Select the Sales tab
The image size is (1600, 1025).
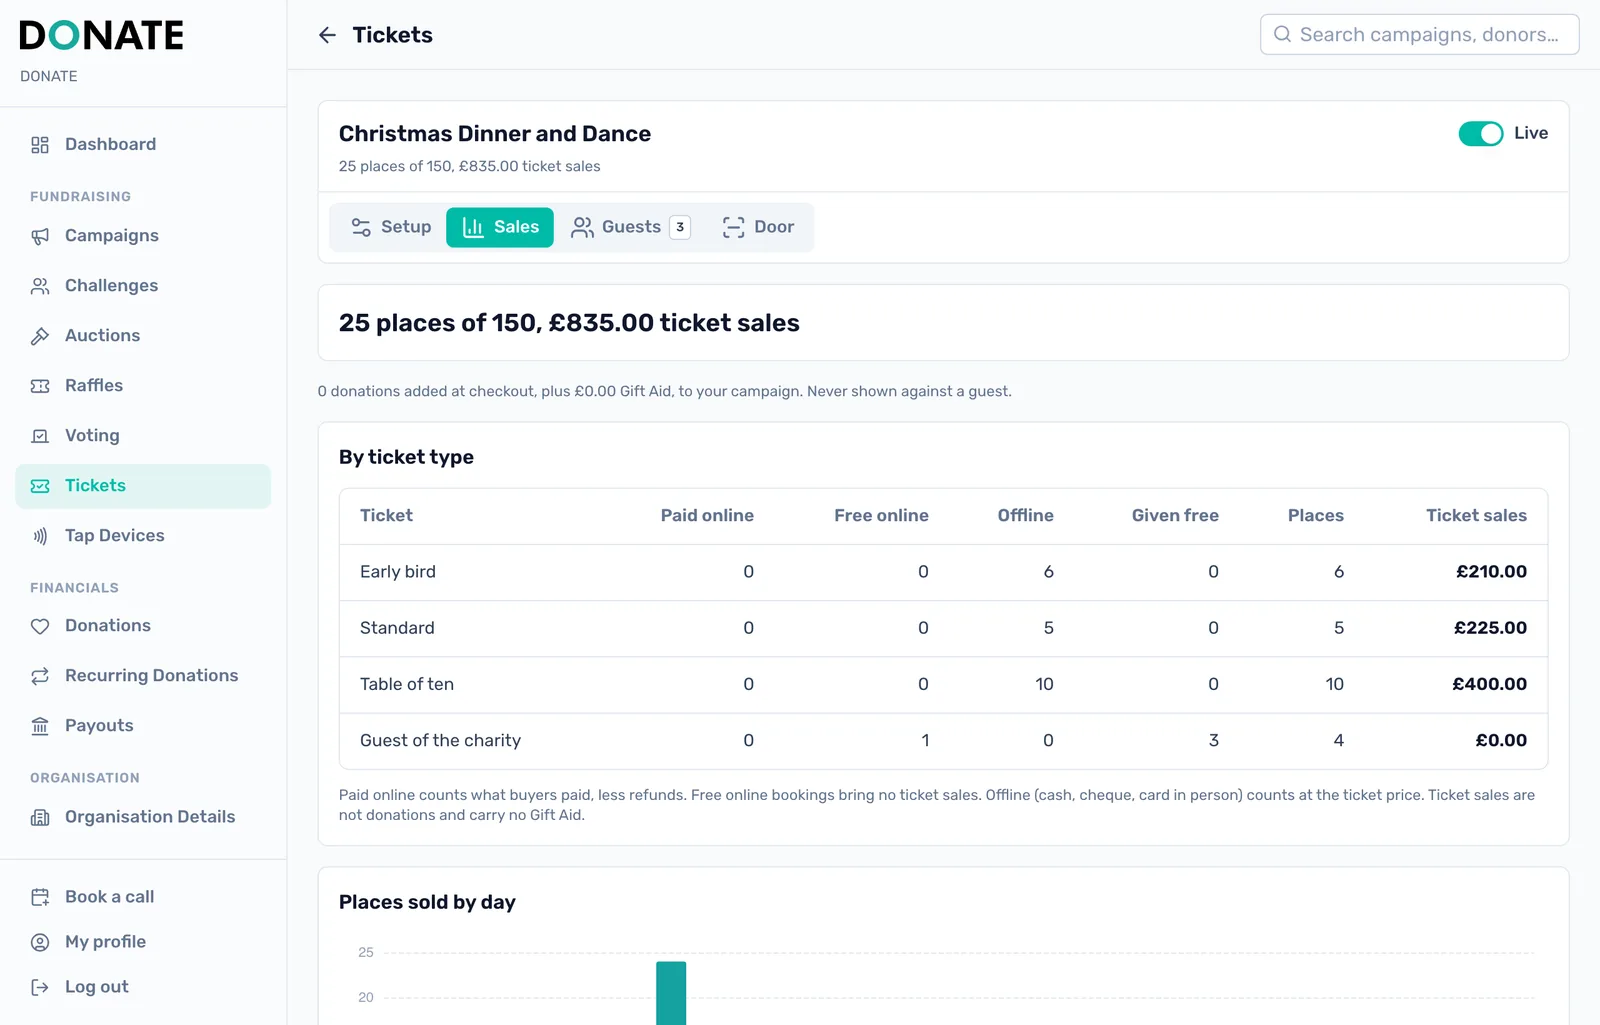pyautogui.click(x=500, y=227)
